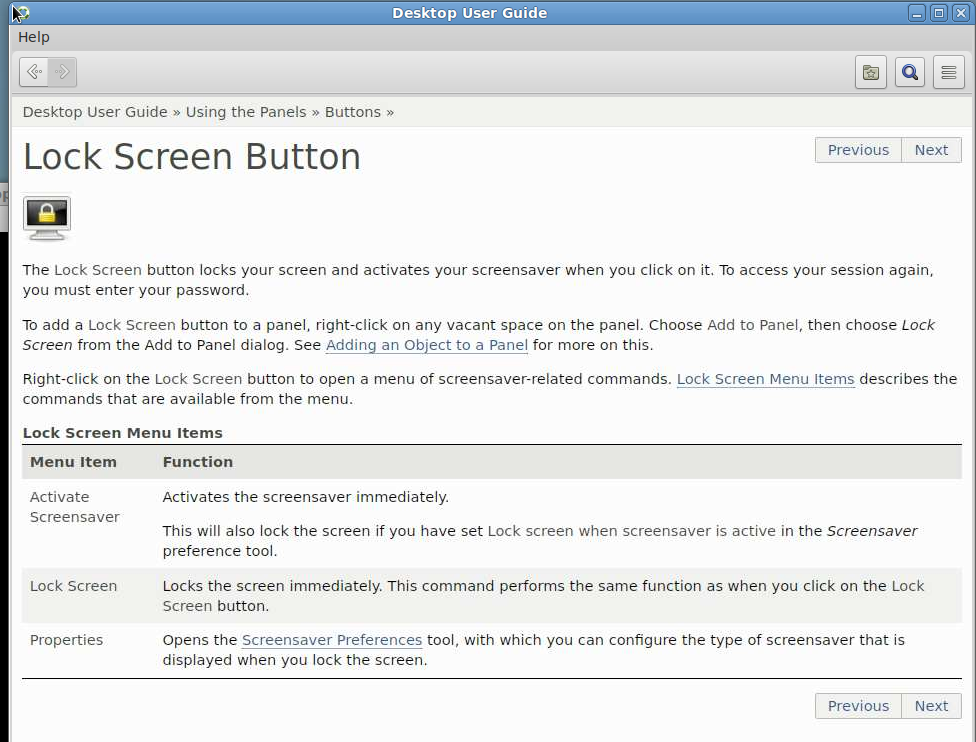Open the Screensaver Preferences link
The width and height of the screenshot is (976, 742).
coord(332,640)
